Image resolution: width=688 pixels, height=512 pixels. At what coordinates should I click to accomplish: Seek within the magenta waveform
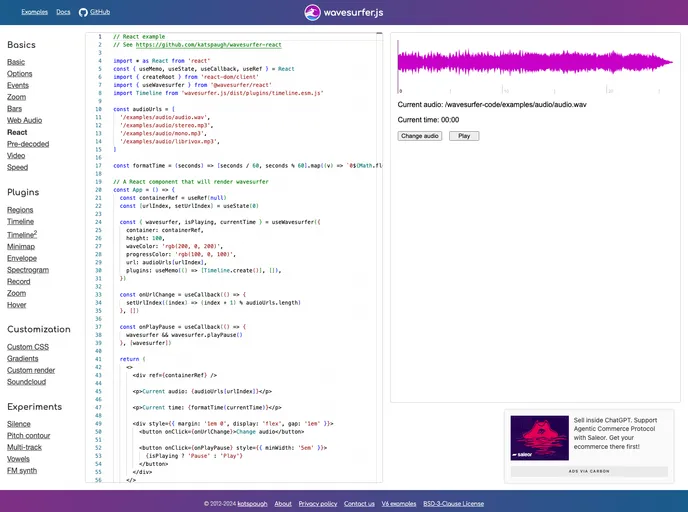pyautogui.click(x=535, y=62)
